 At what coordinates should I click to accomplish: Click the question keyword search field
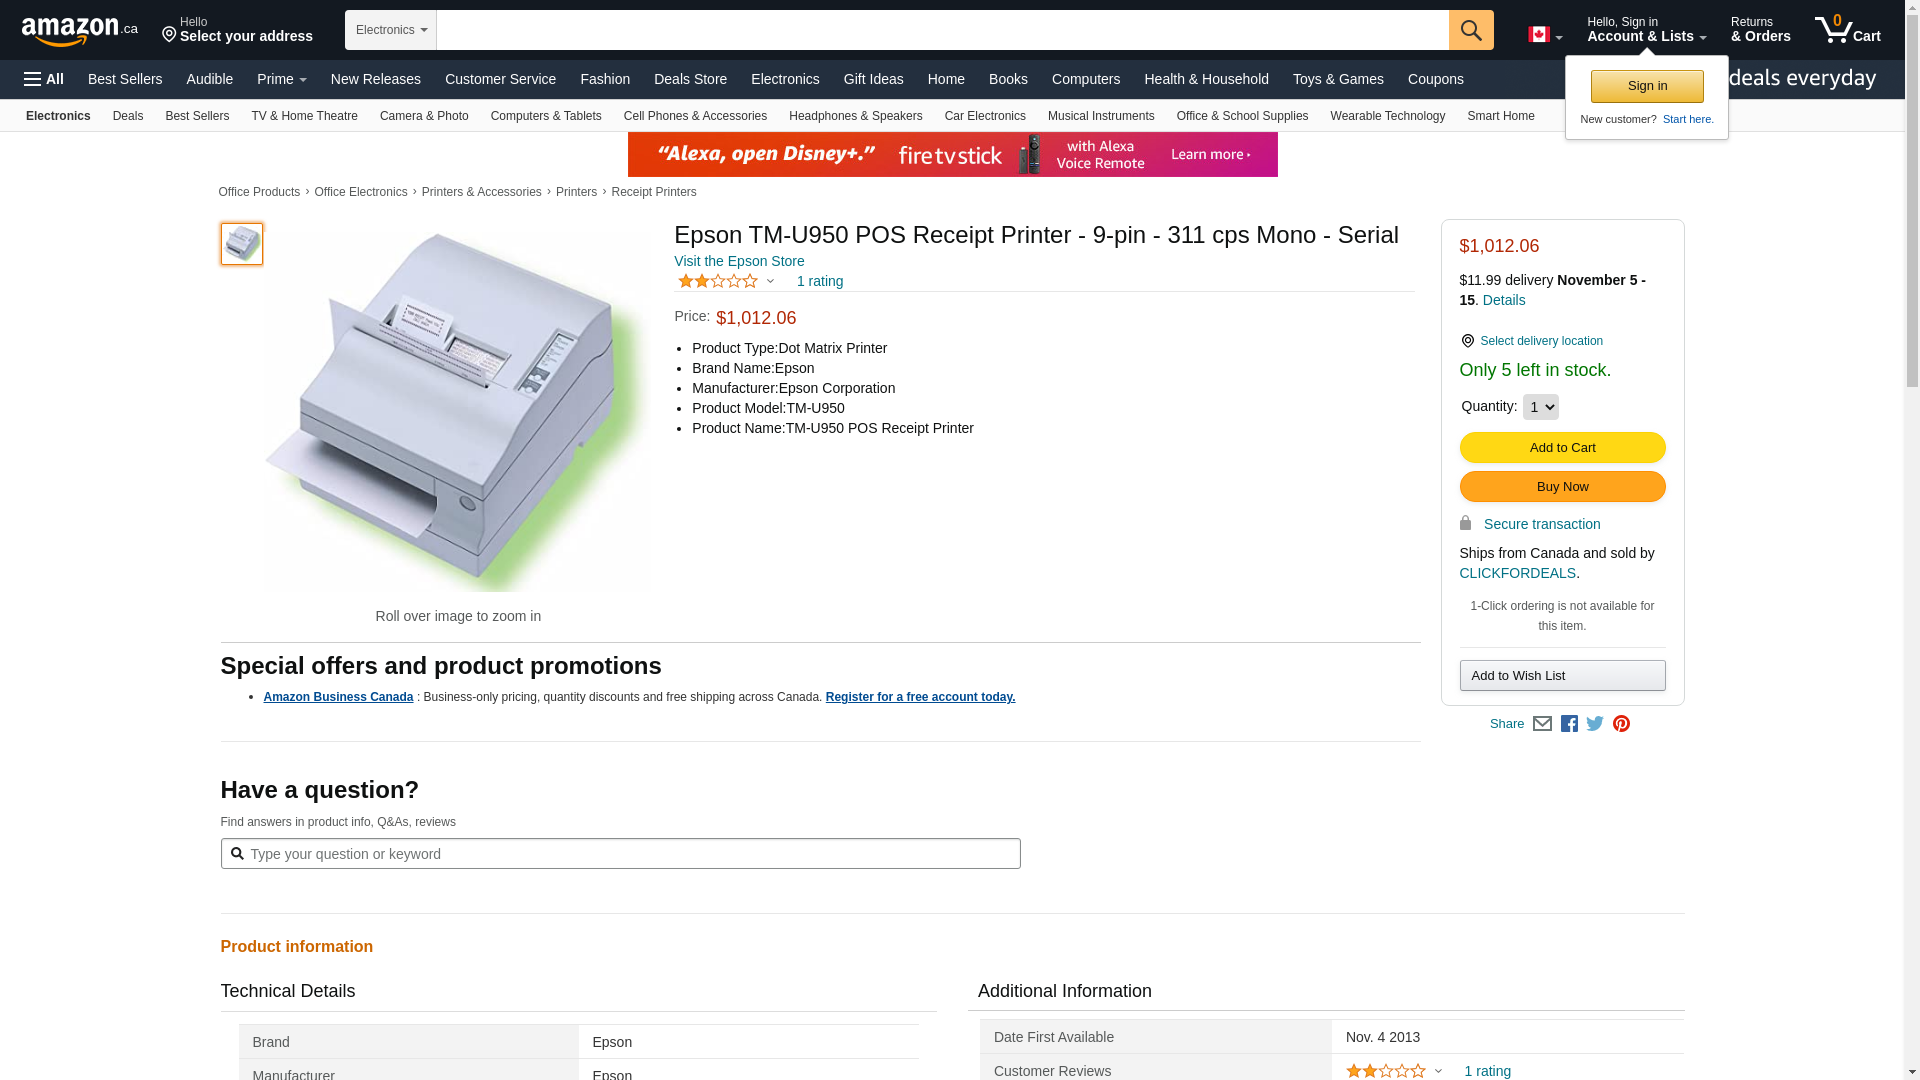tap(630, 854)
